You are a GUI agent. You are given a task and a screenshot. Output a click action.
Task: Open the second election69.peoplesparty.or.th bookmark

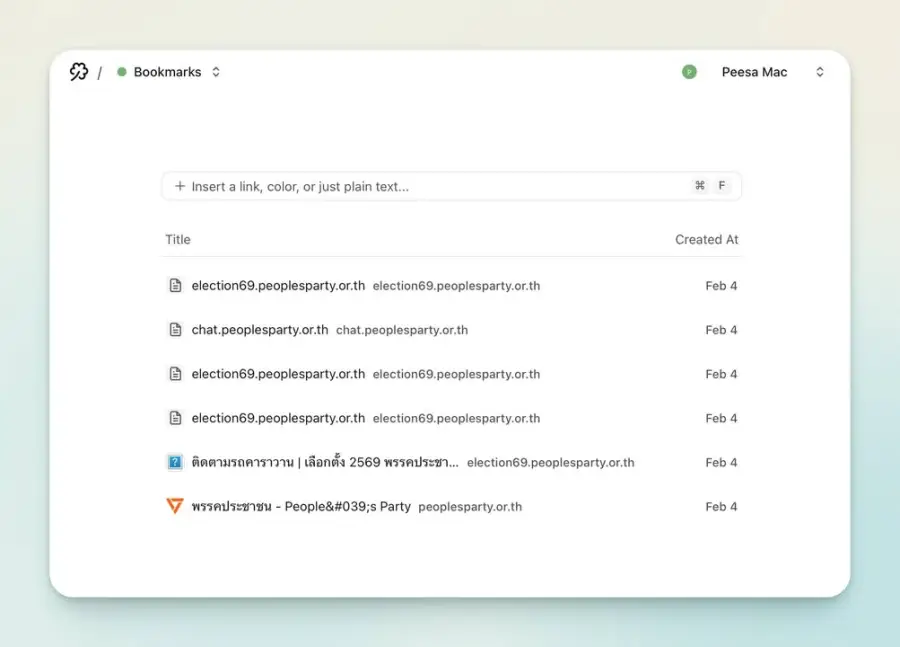coord(452,374)
